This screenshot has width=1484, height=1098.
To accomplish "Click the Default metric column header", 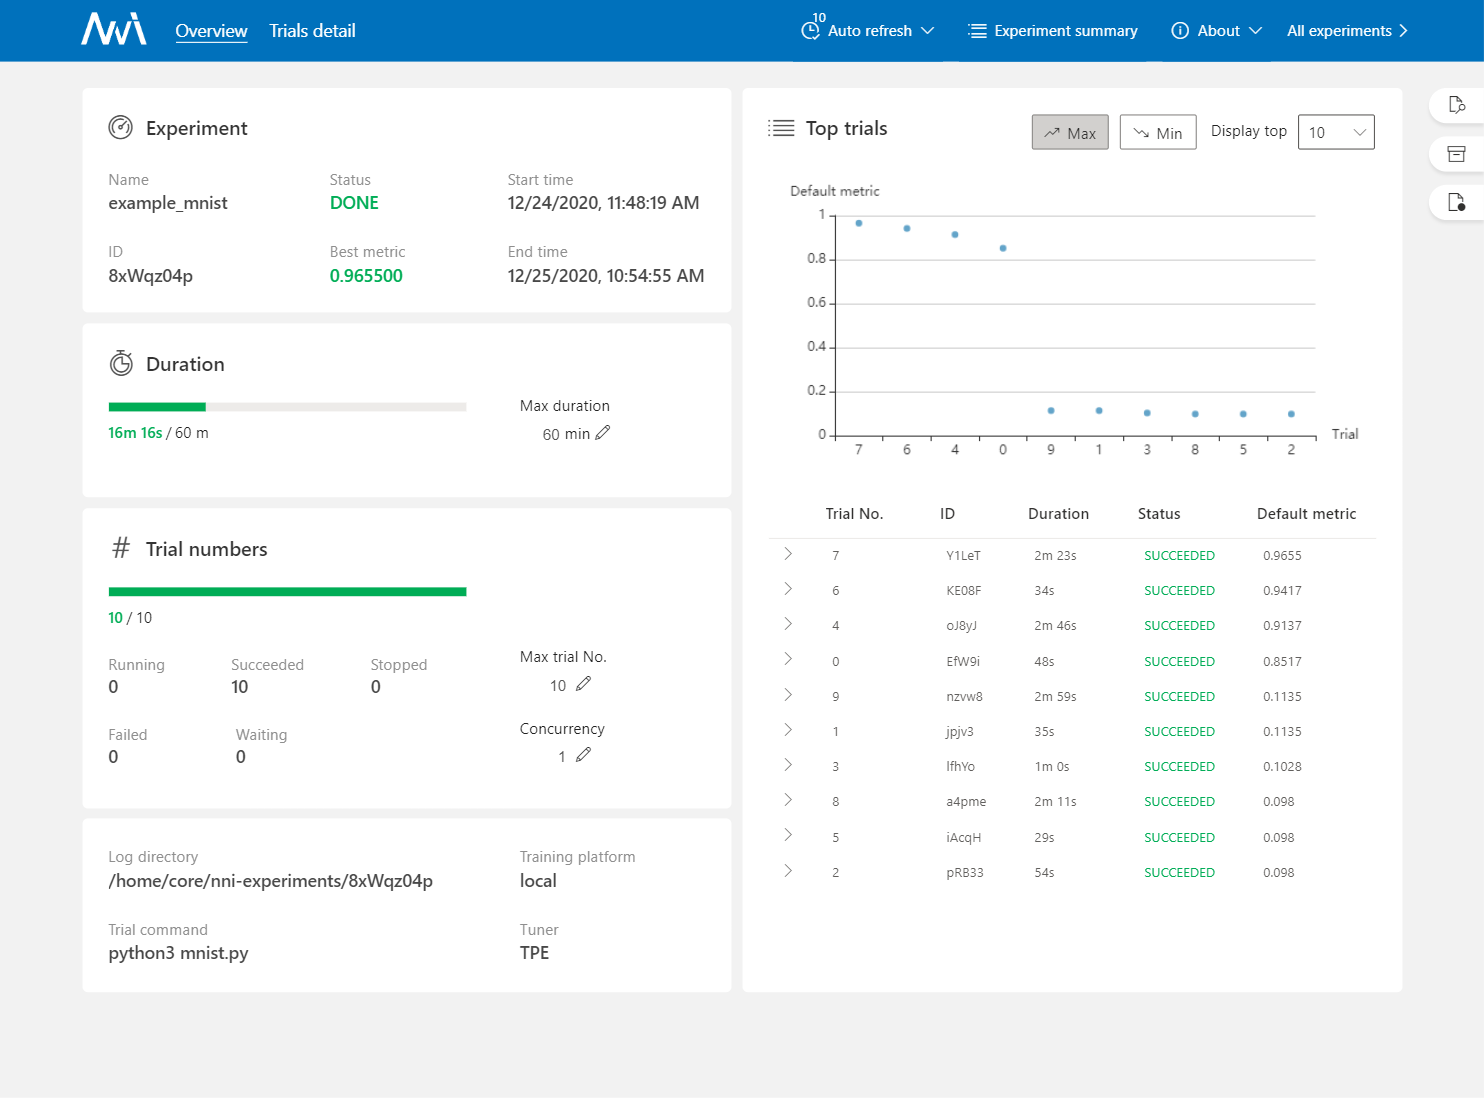I will (x=1305, y=514).
